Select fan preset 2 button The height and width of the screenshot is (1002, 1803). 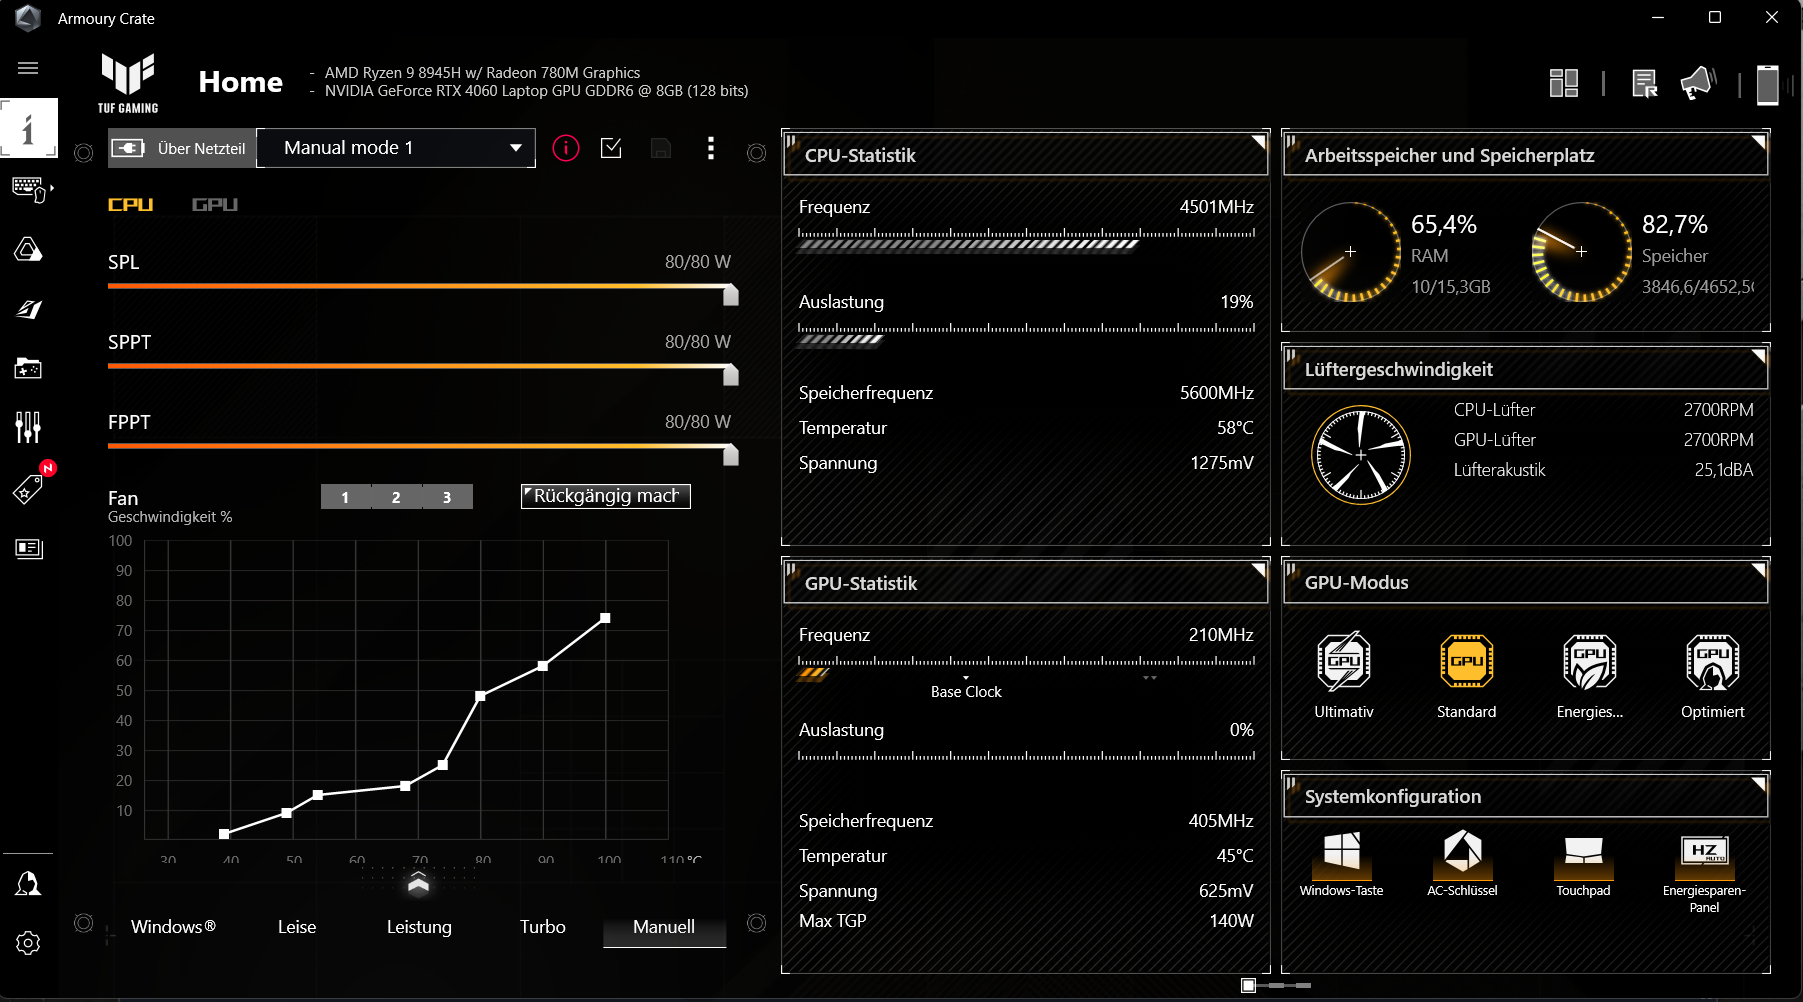tap(396, 497)
